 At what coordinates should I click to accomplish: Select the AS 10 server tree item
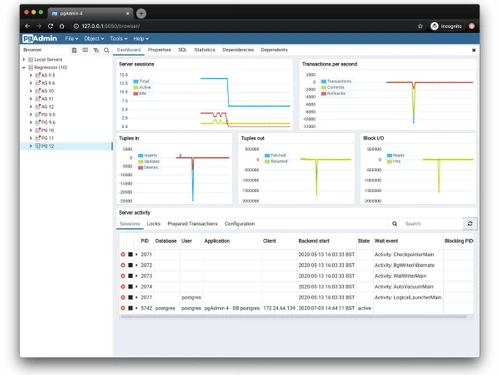pyautogui.click(x=48, y=91)
